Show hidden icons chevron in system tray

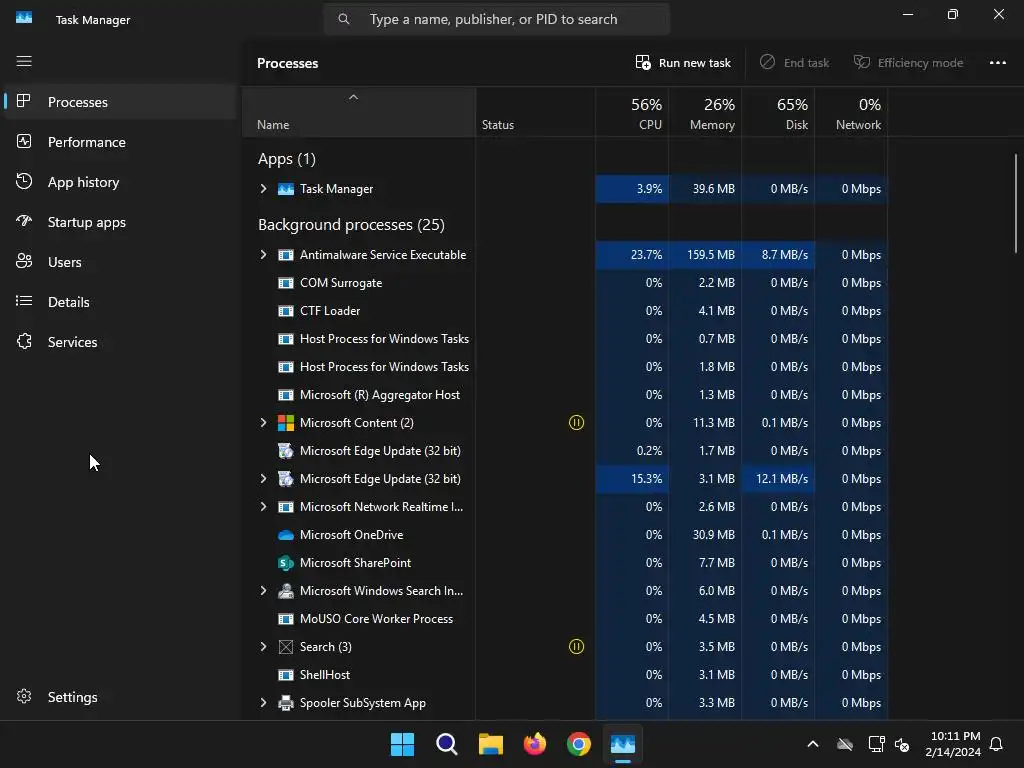(812, 744)
